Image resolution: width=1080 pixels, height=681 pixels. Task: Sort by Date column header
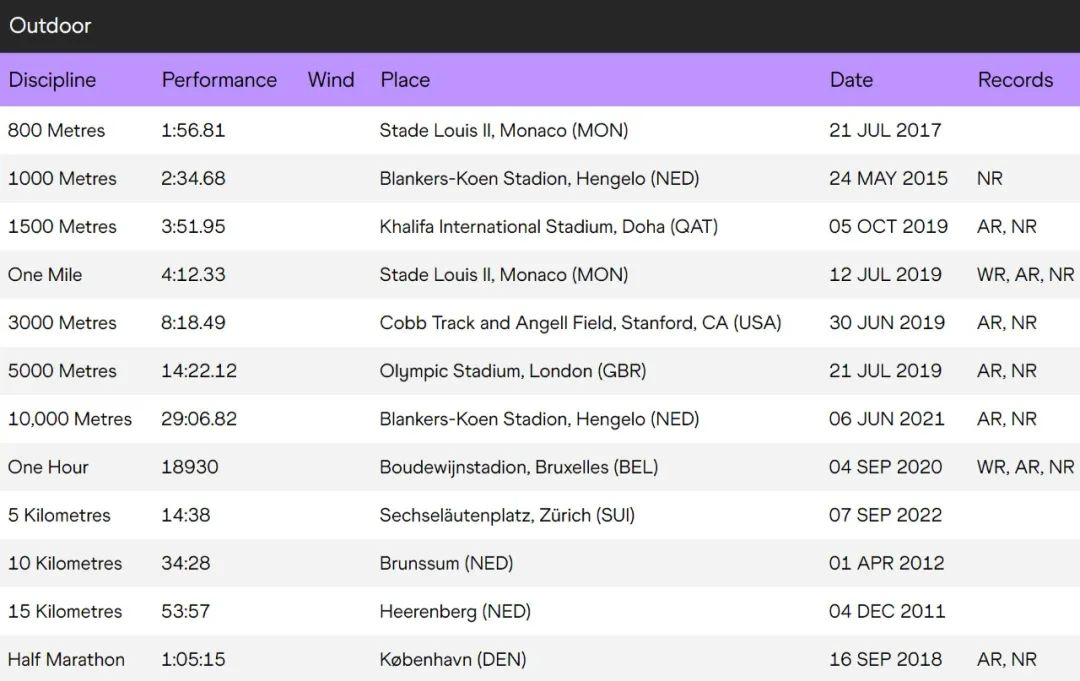point(851,80)
